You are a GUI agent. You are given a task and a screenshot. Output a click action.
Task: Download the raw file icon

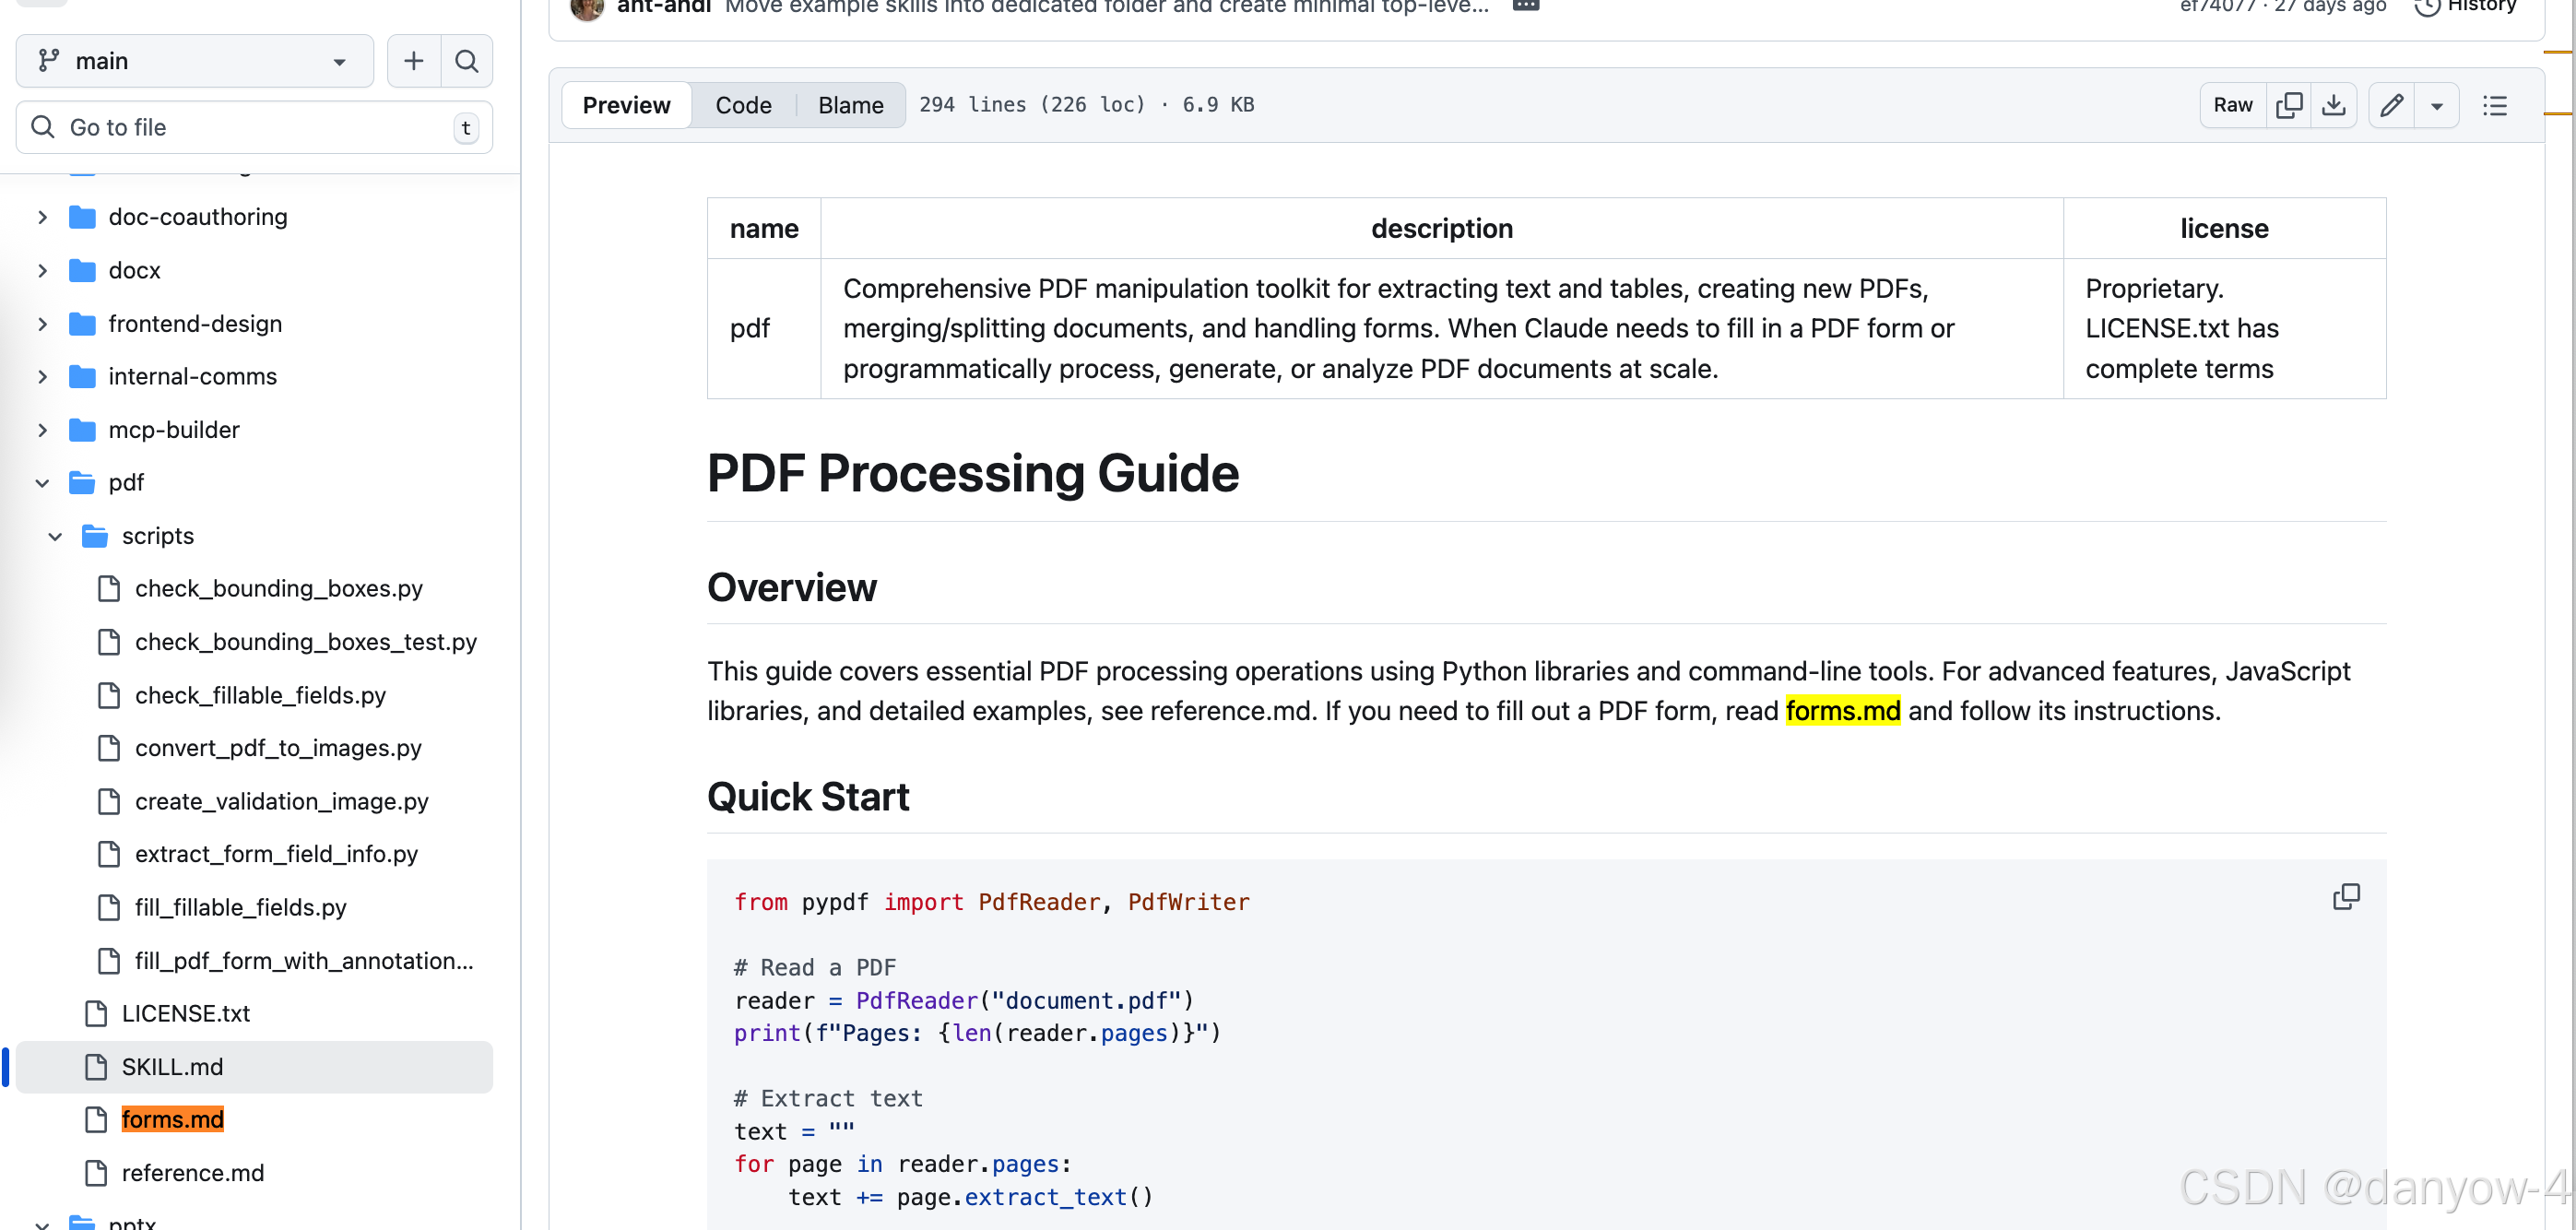(x=2333, y=105)
